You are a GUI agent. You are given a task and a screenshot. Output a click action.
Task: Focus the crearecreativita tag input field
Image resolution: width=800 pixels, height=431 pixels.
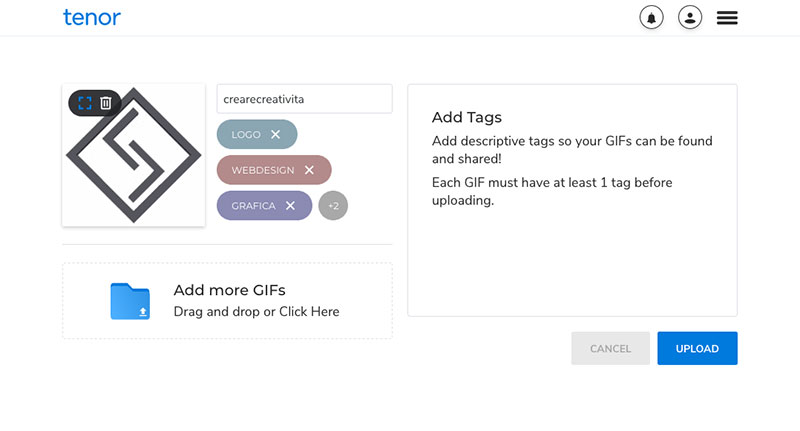(305, 99)
